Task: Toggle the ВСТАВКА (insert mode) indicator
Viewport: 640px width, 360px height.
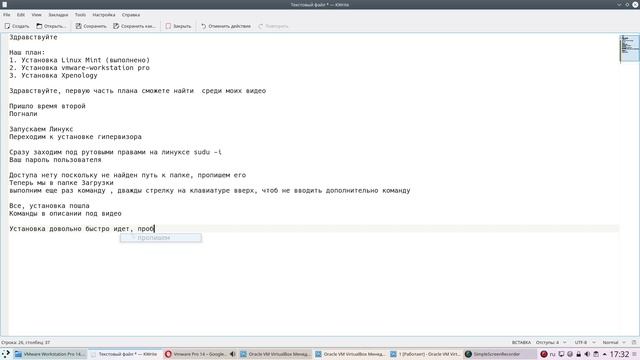Action: click(x=521, y=342)
